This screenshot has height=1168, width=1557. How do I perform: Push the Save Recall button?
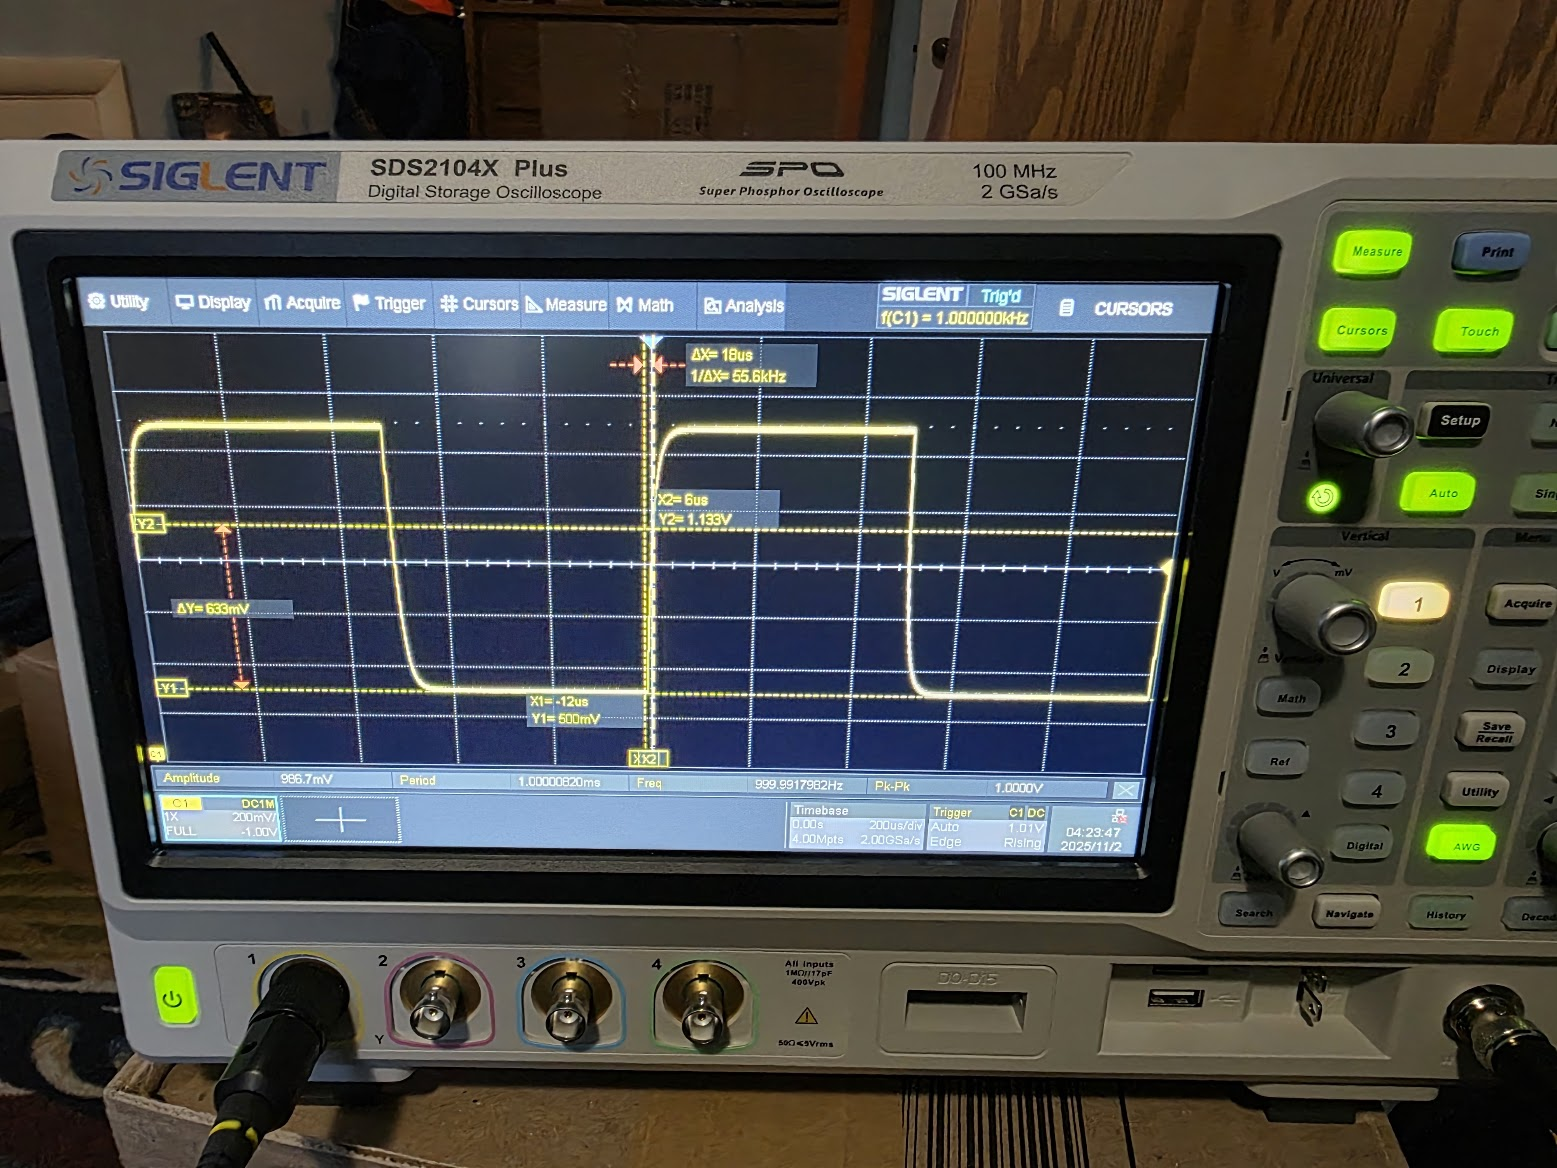1494,732
